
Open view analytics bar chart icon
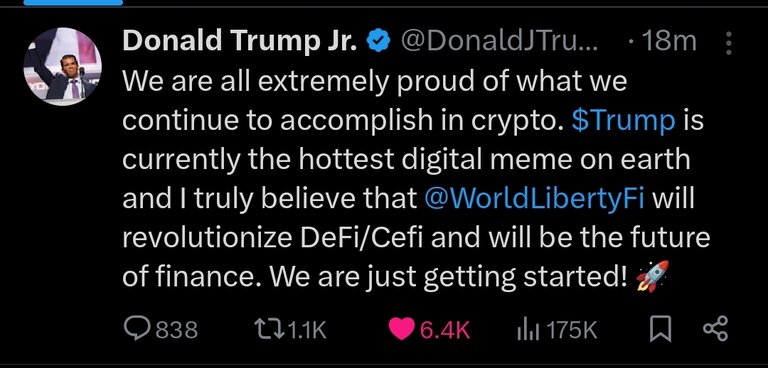click(x=528, y=330)
